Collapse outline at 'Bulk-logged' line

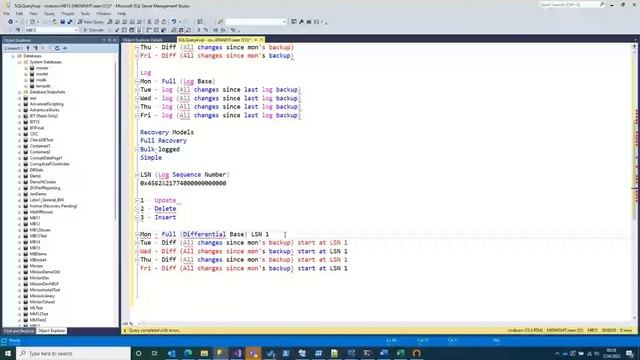pyautogui.click(x=137, y=149)
